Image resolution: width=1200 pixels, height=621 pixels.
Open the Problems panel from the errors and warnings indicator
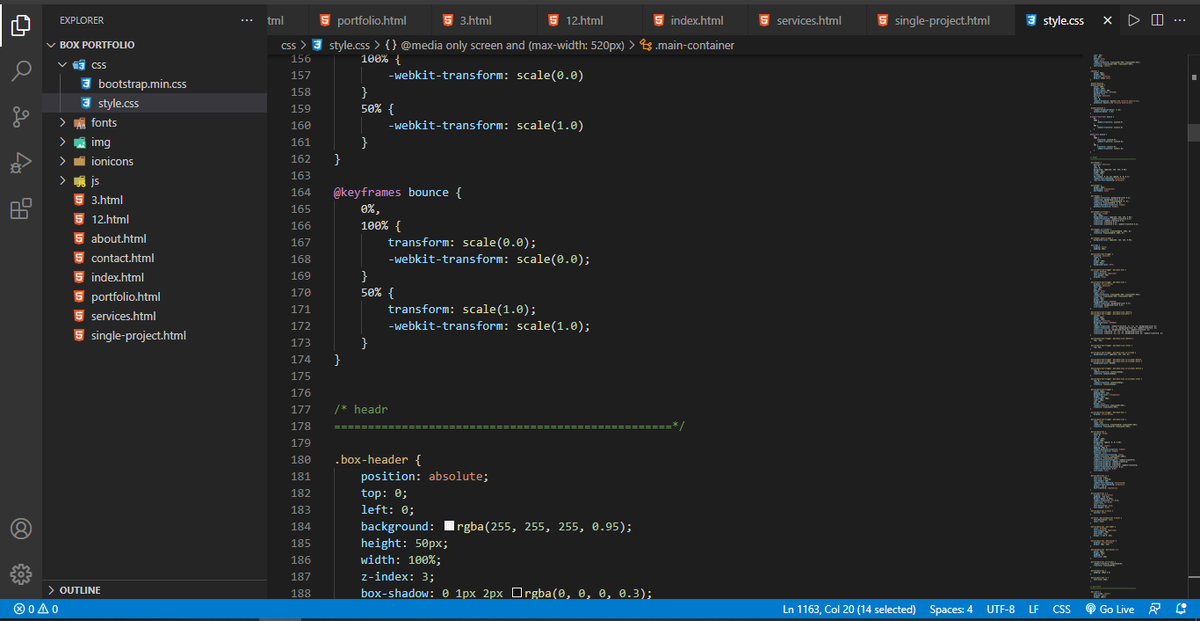(x=36, y=609)
